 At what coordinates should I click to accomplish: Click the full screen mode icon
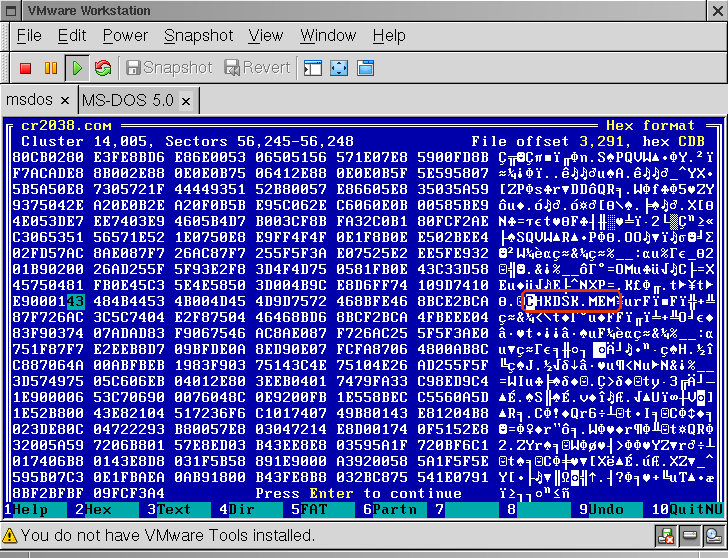tap(339, 68)
